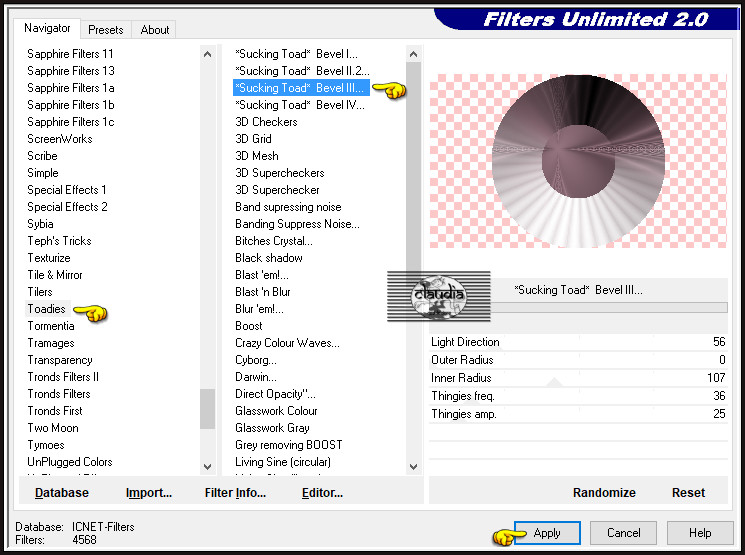
Task: Select the Texturize category
Action: coord(49,258)
